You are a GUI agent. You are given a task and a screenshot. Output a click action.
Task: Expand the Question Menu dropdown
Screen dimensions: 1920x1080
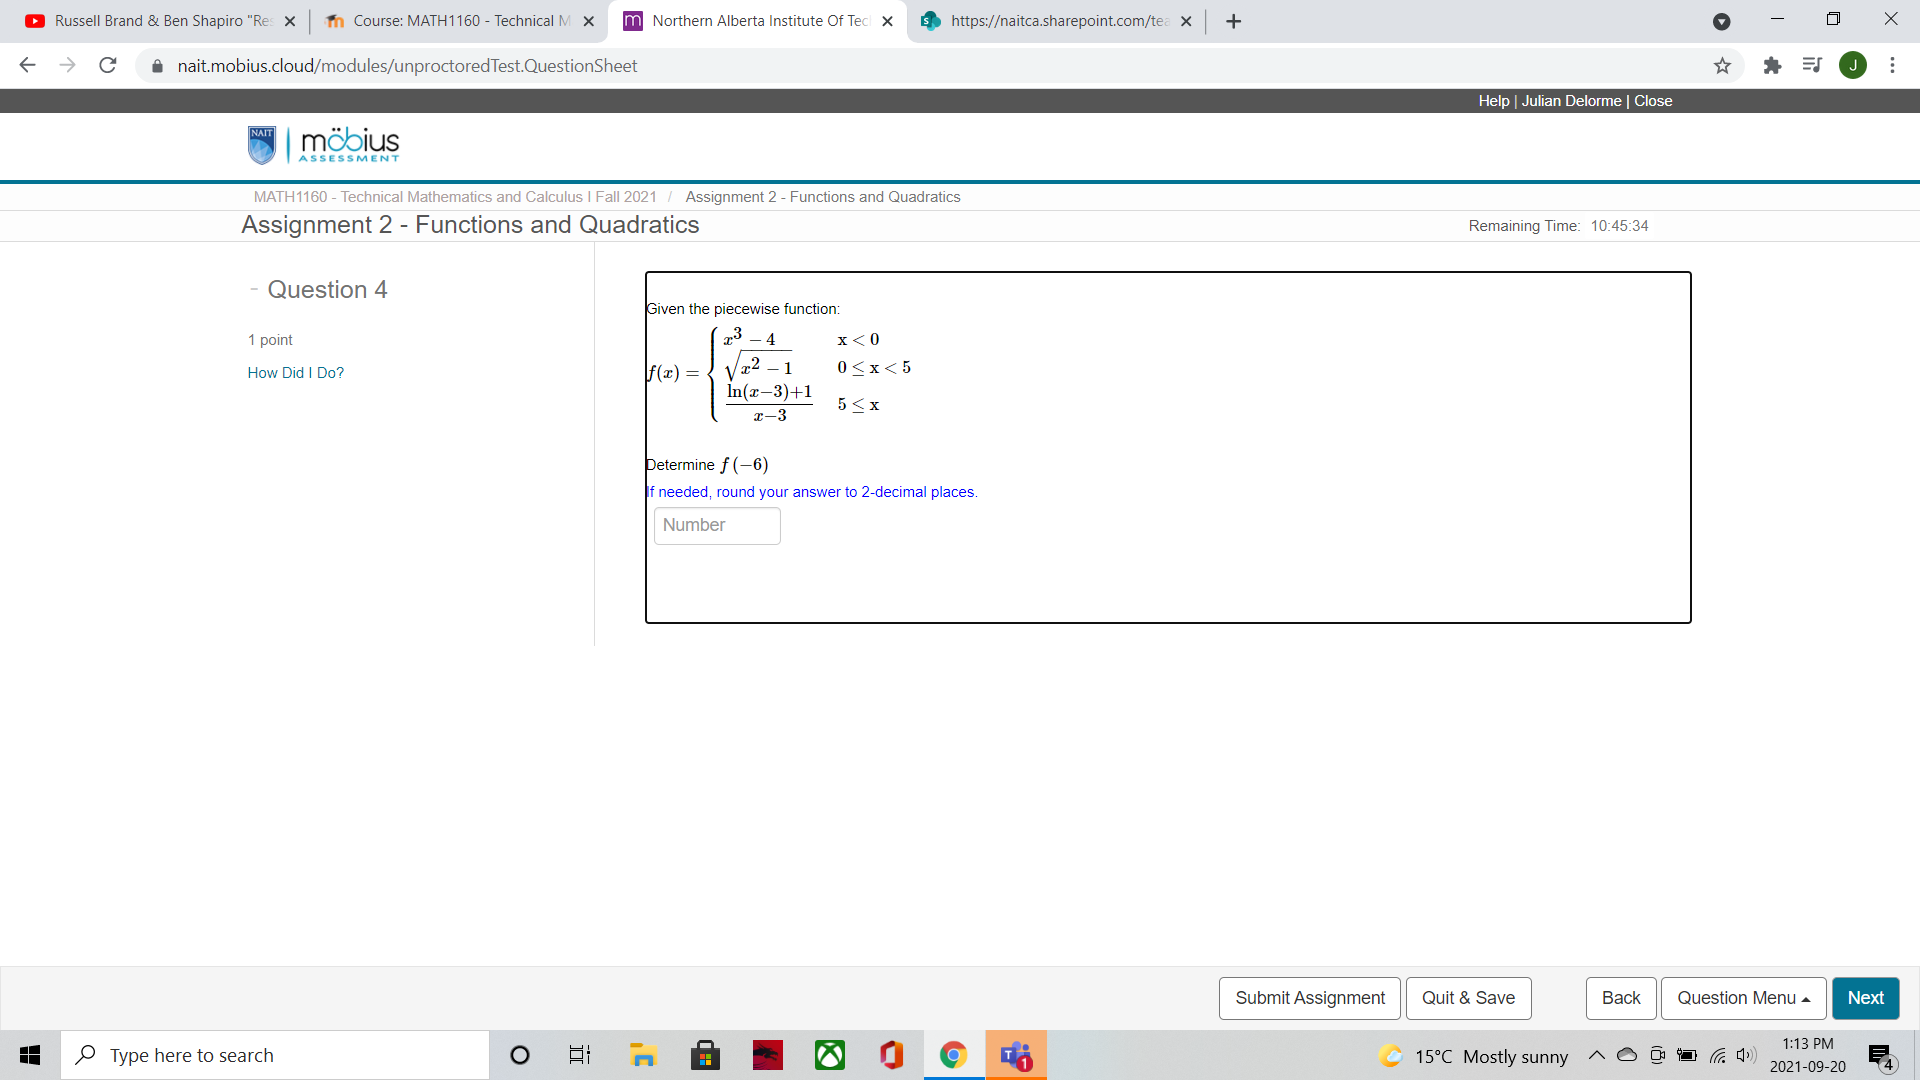point(1743,998)
